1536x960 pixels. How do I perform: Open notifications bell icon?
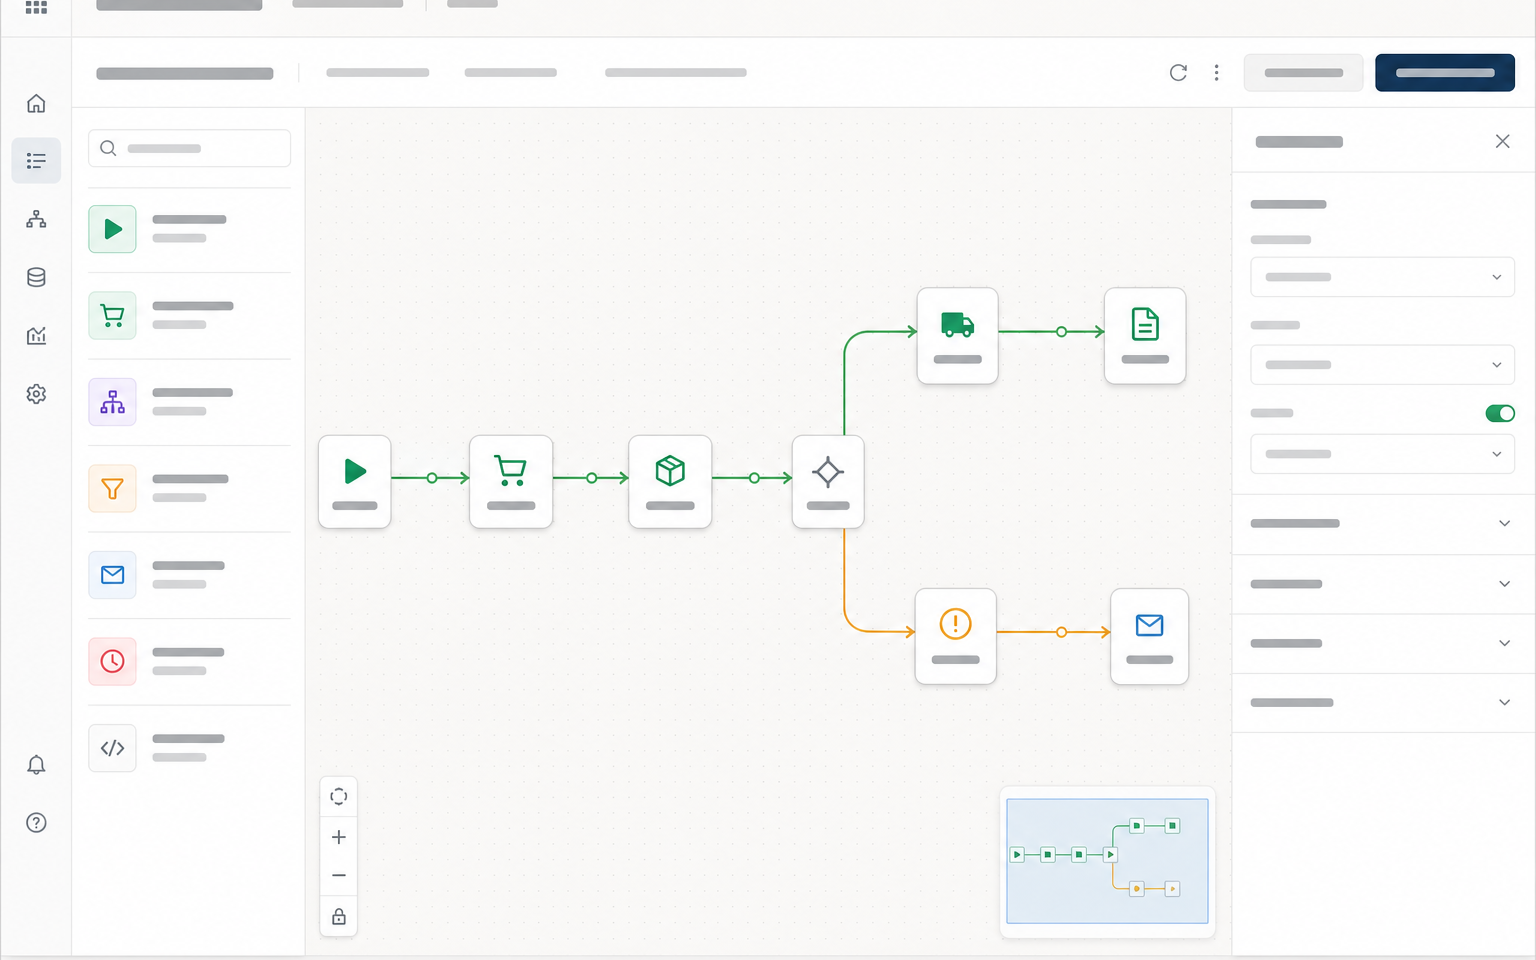[x=36, y=765]
